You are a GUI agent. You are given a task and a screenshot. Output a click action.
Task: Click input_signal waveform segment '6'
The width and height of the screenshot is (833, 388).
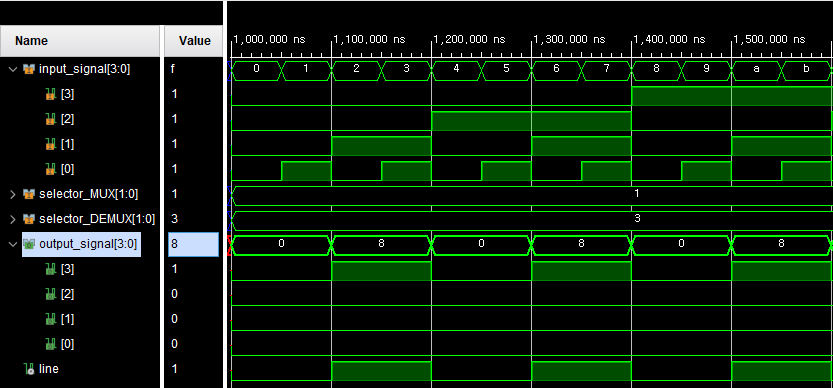[556, 71]
